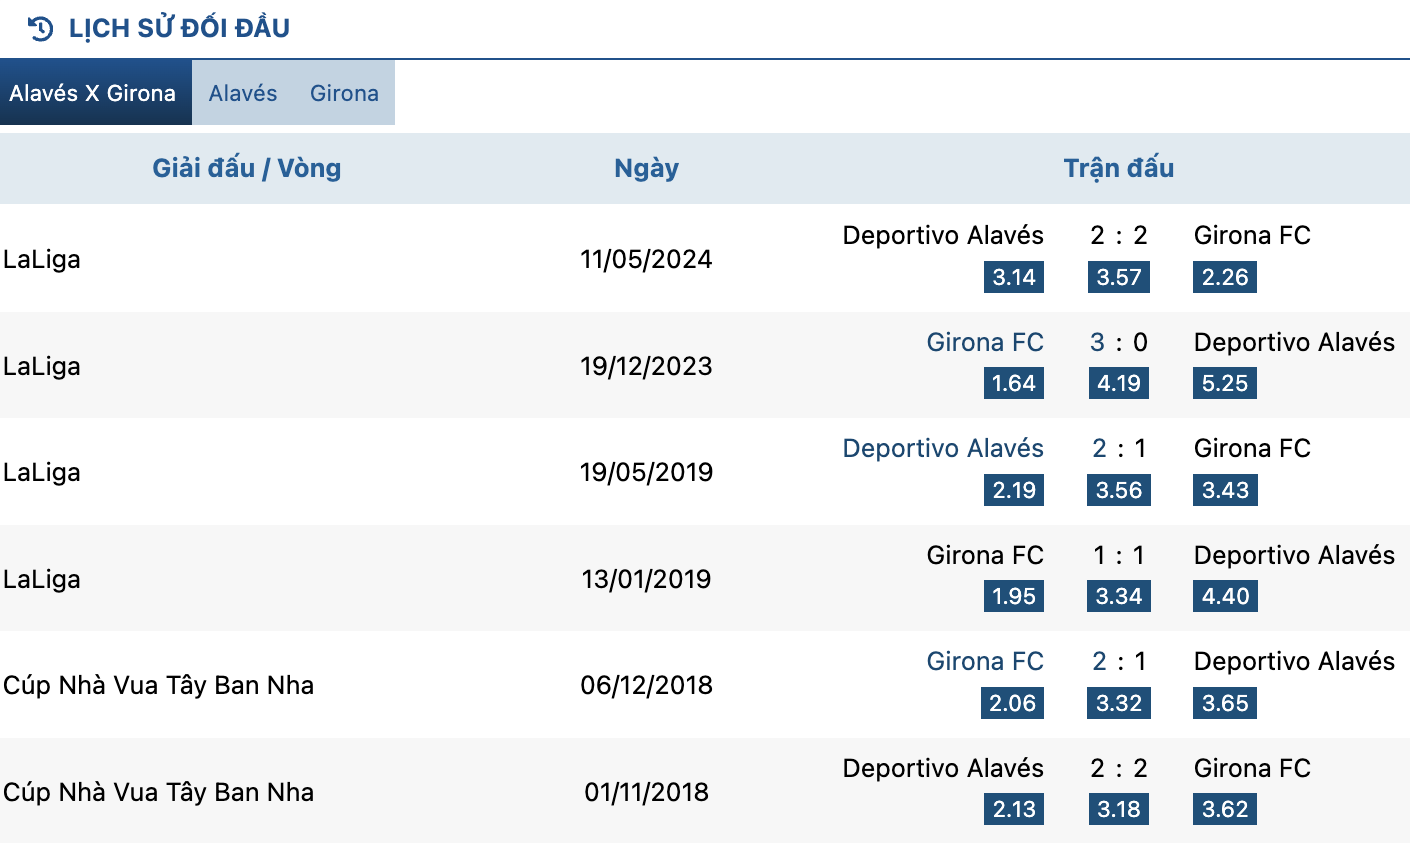1410x844 pixels.
Task: Click the 3 : 0 score
Action: [1119, 342]
